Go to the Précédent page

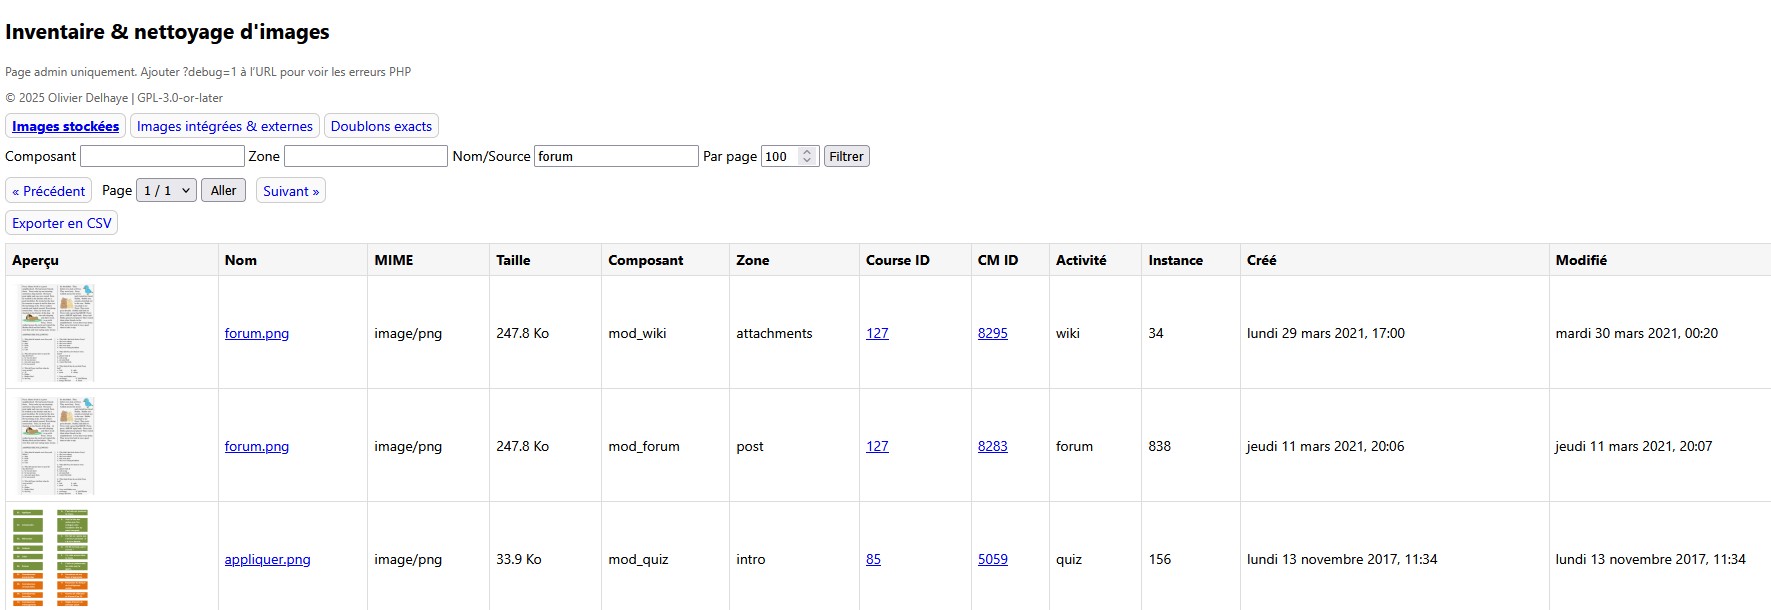point(49,191)
